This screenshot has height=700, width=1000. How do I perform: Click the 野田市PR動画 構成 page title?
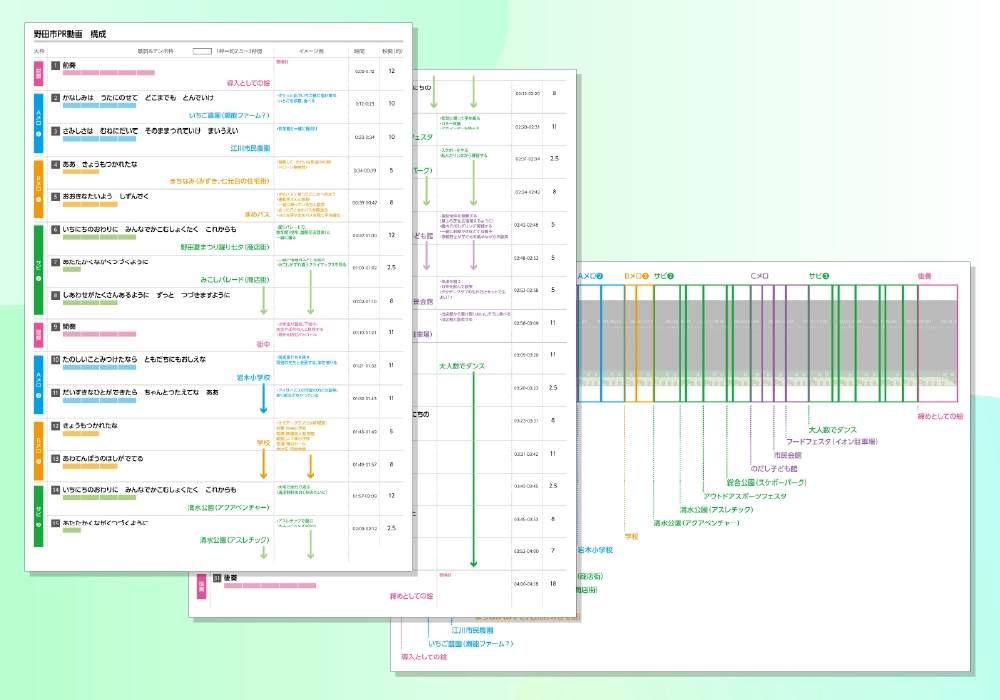[x=76, y=35]
